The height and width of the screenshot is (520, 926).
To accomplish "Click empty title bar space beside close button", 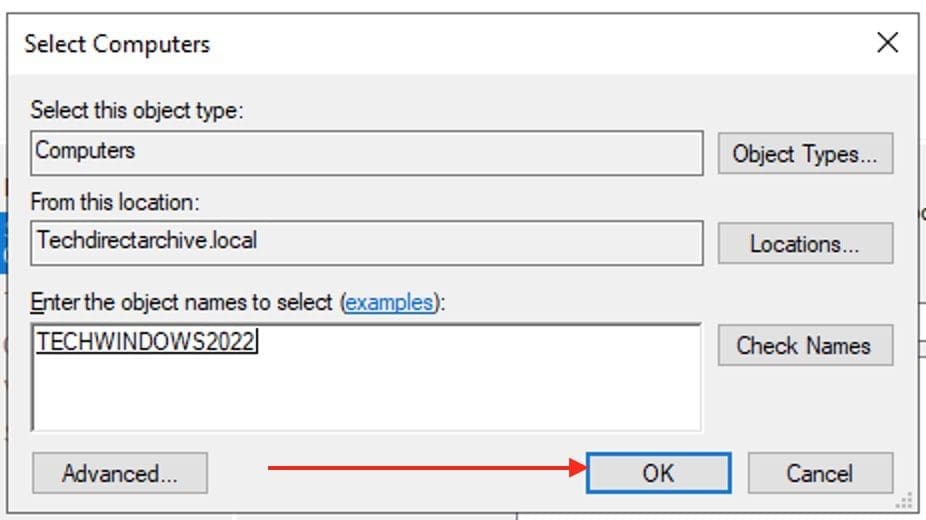I will [600, 44].
